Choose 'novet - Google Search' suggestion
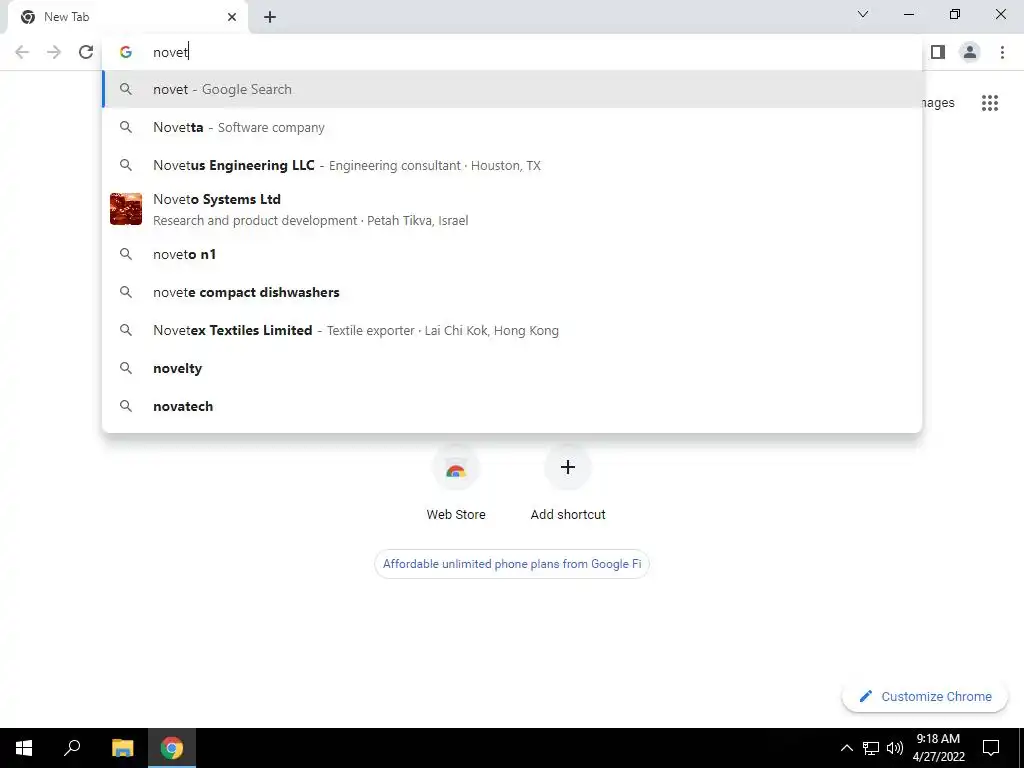The image size is (1024, 768). coord(512,89)
